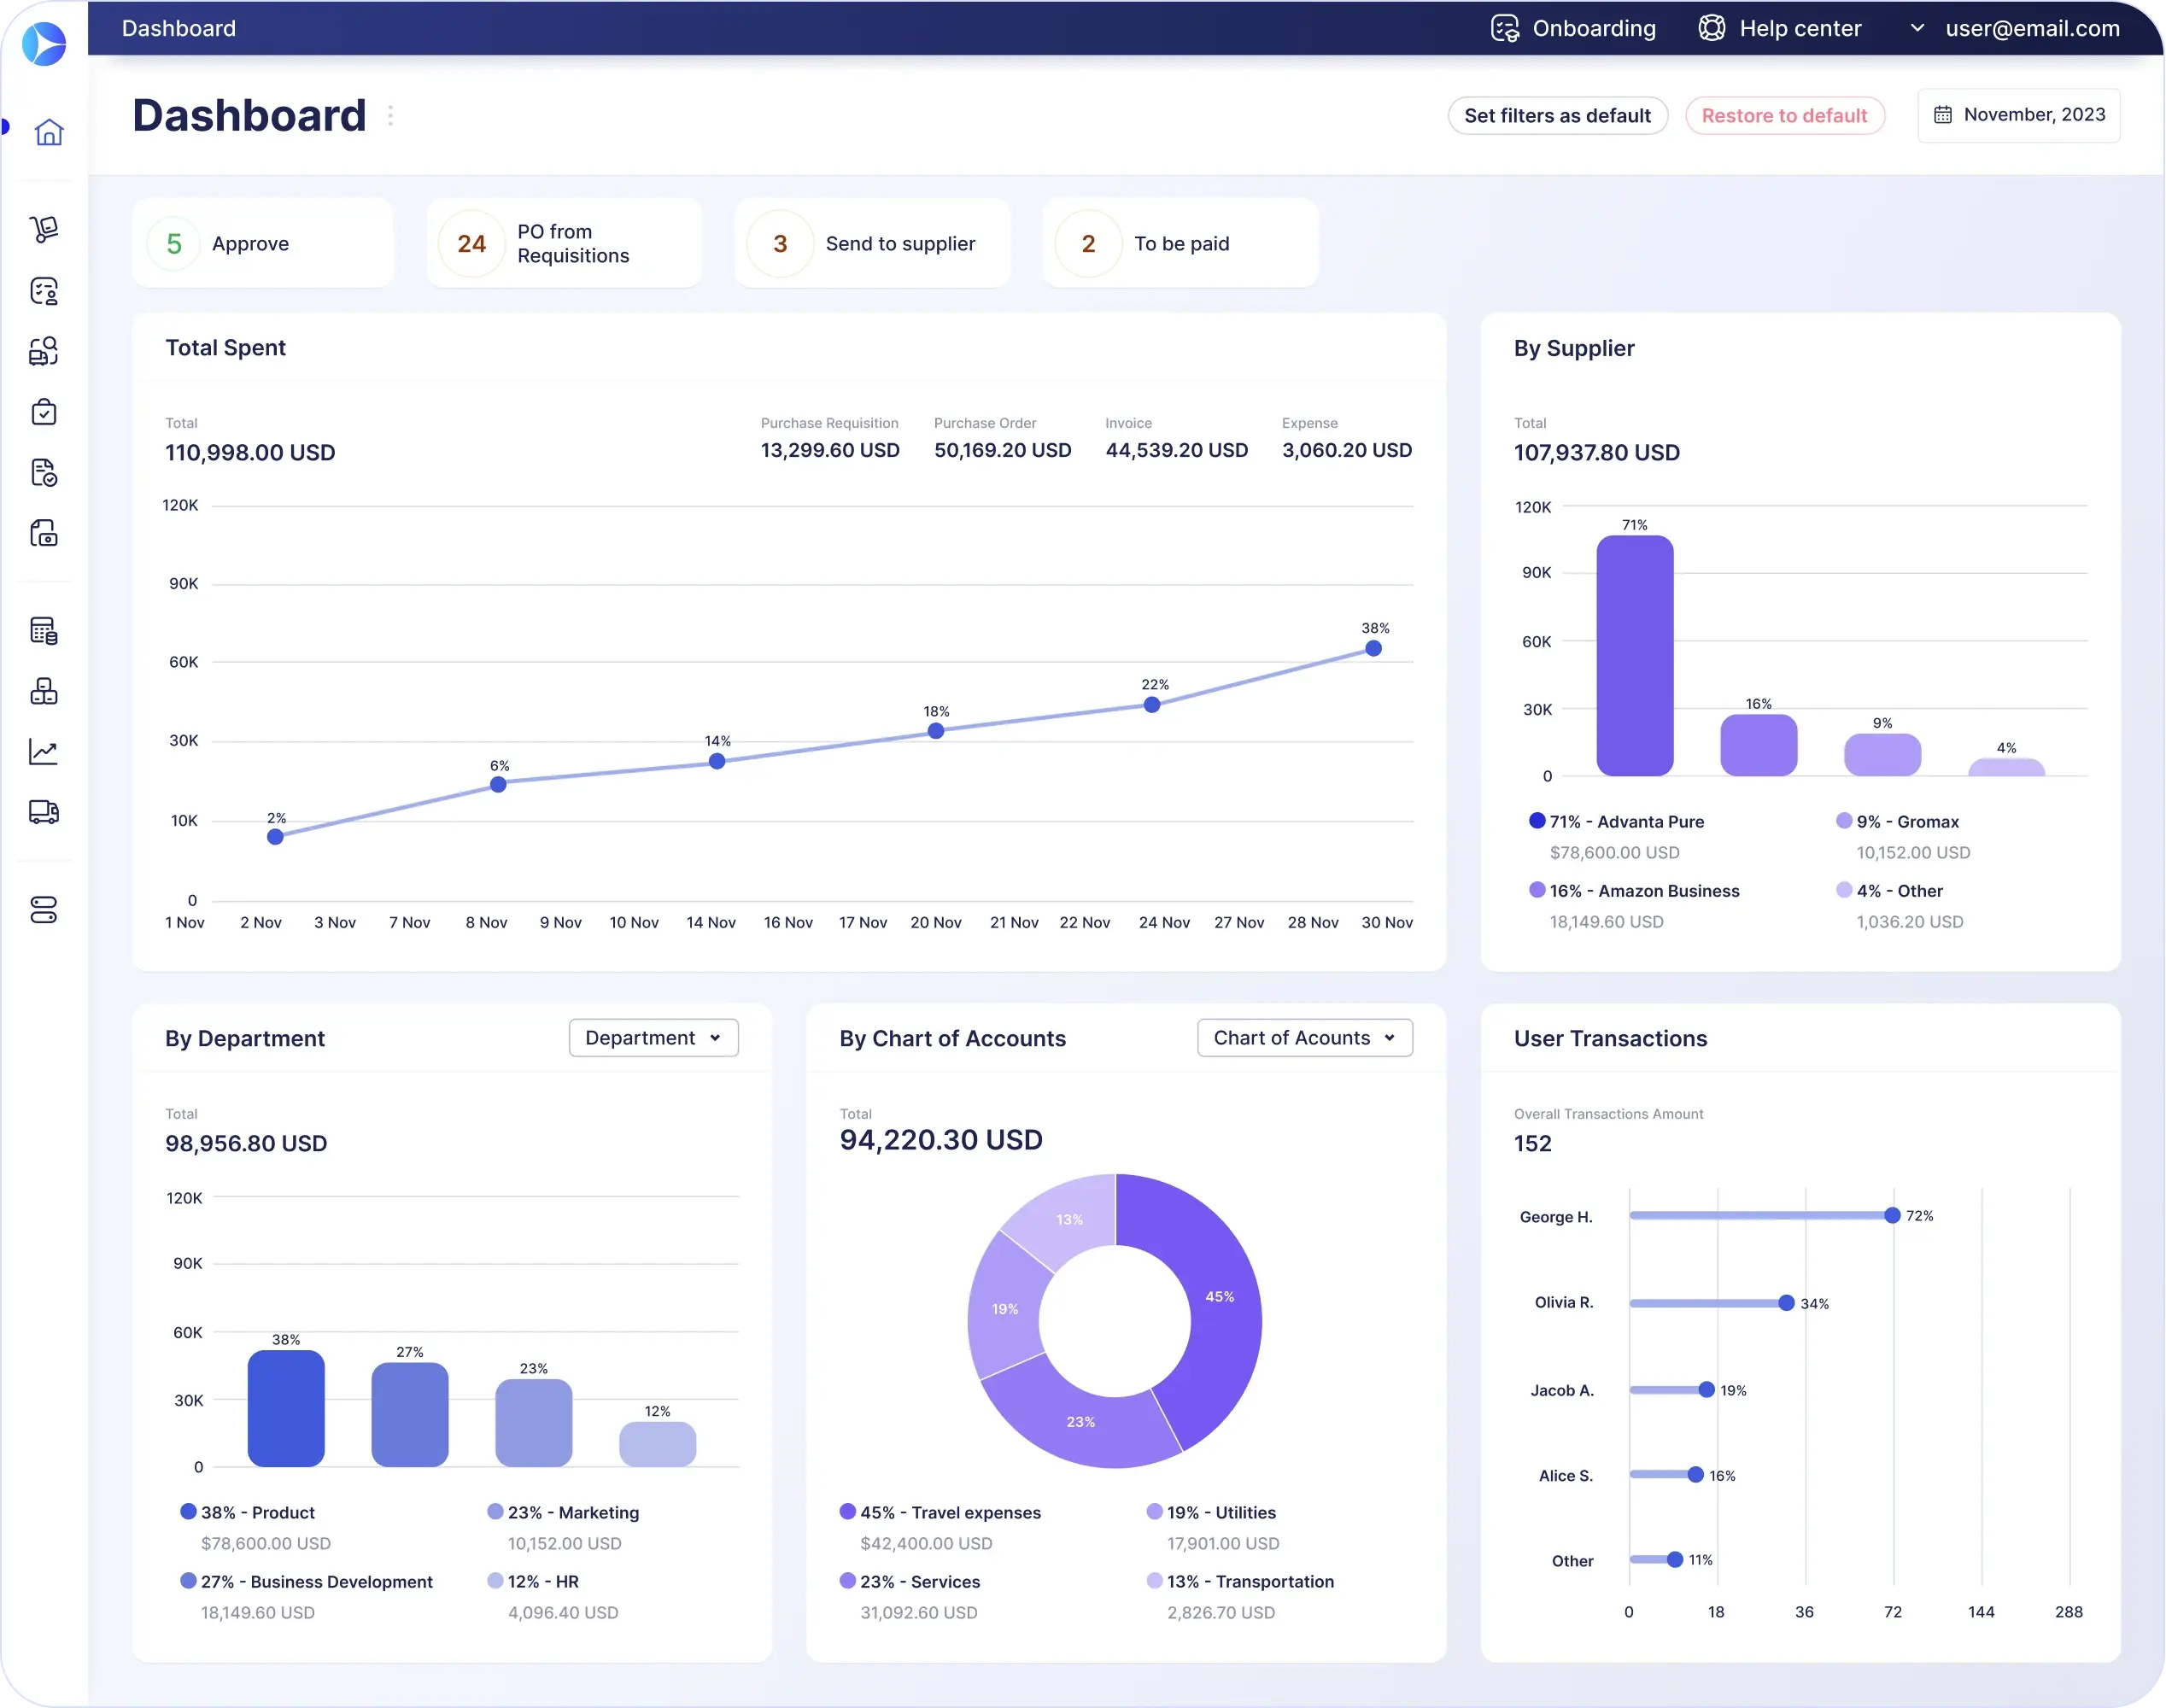The width and height of the screenshot is (2166, 1708).
Task: Open the three-dot menu beside Dashboard title
Action: point(390,116)
